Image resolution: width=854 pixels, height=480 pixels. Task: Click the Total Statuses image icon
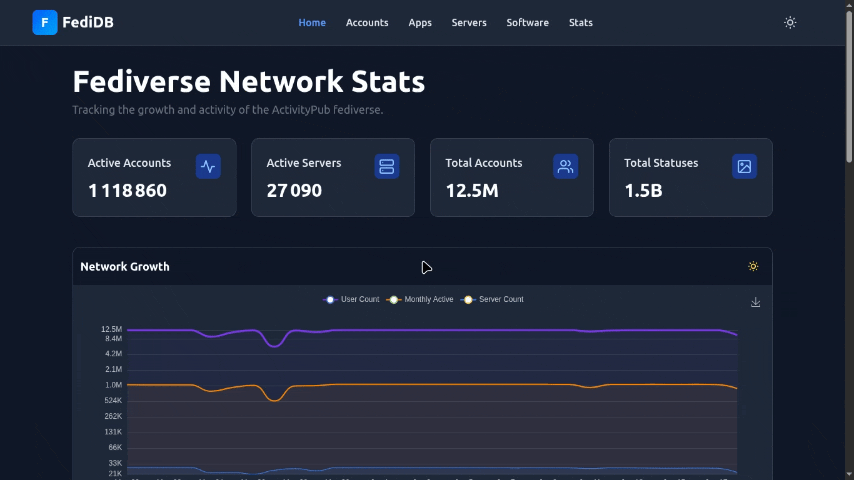pyautogui.click(x=744, y=167)
